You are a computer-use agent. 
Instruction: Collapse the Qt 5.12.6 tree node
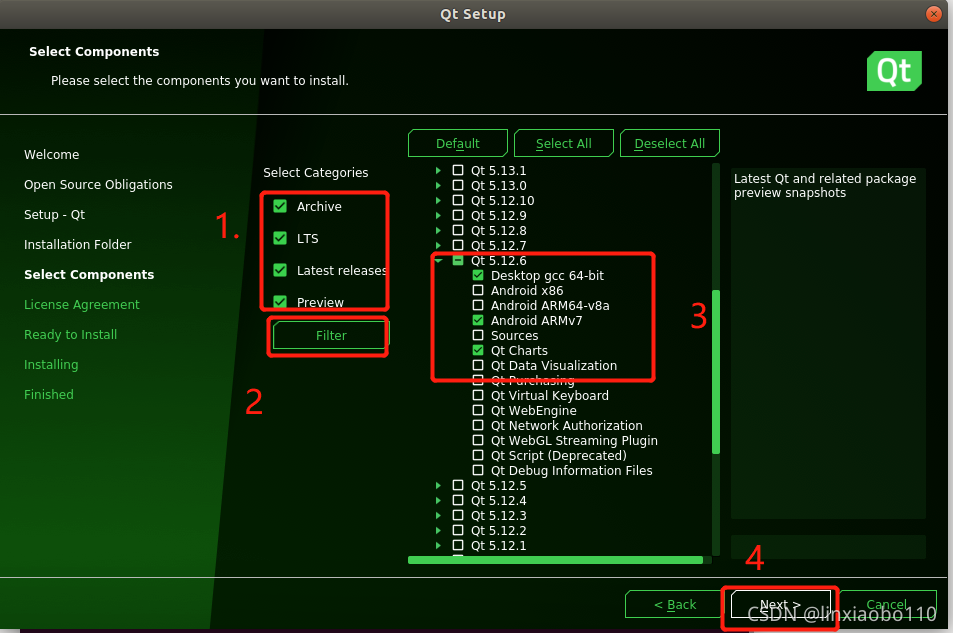pos(438,260)
